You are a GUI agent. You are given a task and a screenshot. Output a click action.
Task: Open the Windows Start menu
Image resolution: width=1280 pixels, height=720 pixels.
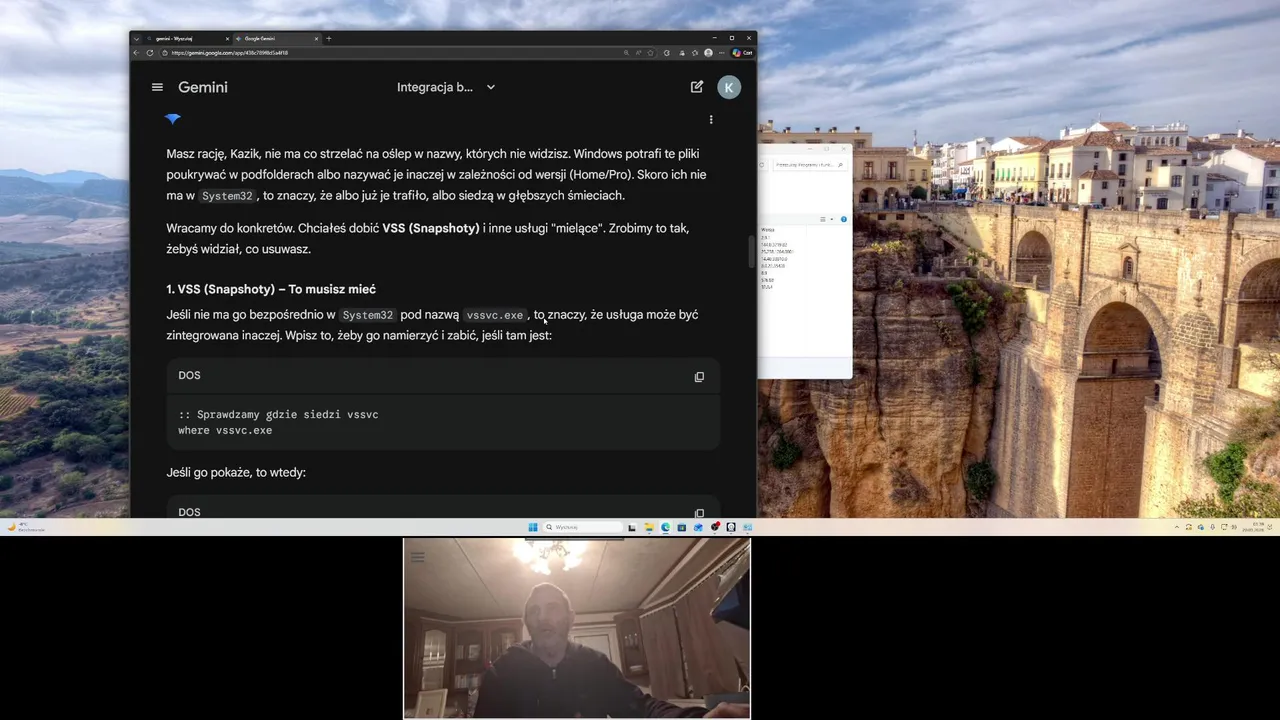click(x=533, y=527)
